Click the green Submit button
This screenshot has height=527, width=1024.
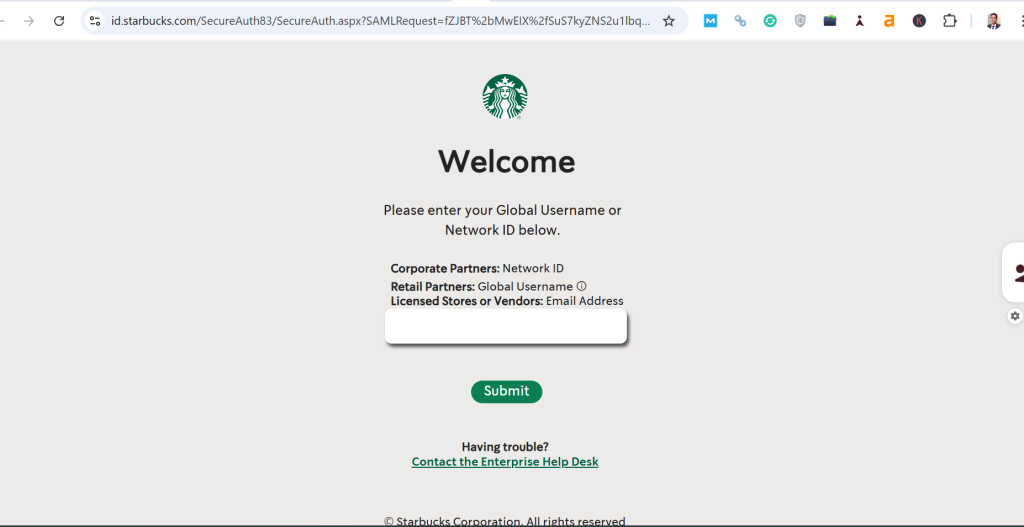click(506, 391)
